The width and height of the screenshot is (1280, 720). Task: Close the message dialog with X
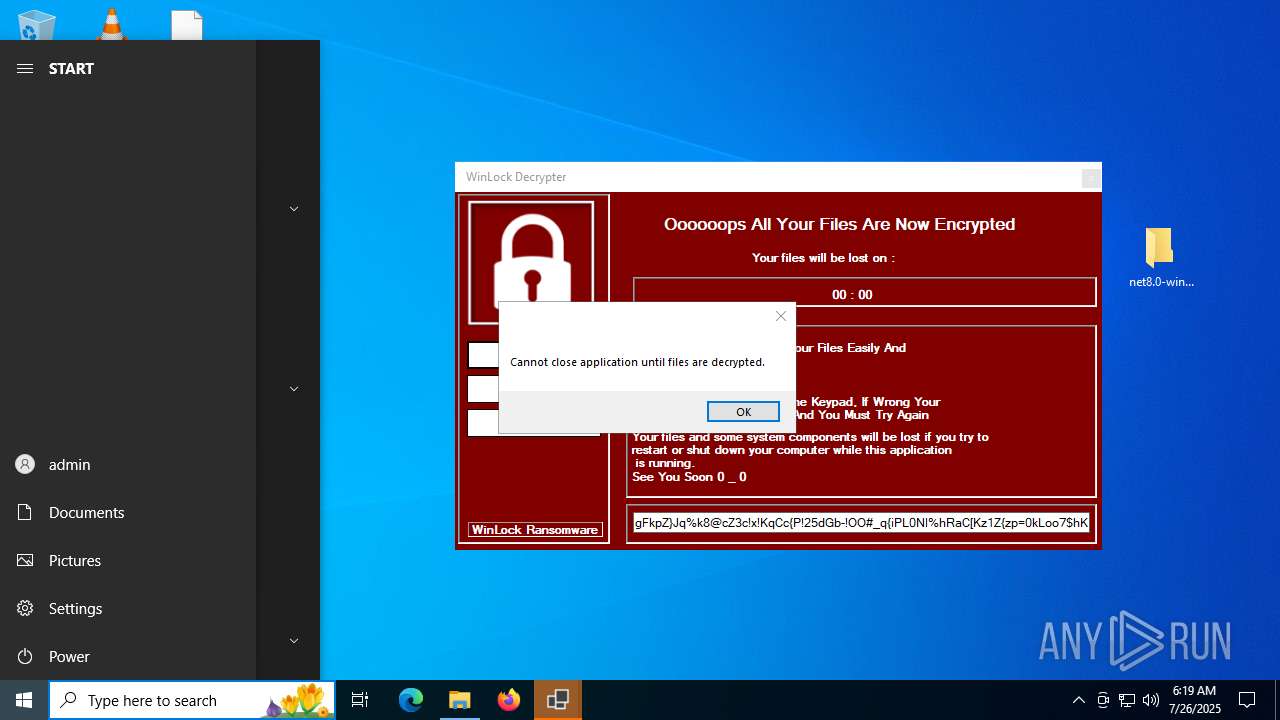781,316
